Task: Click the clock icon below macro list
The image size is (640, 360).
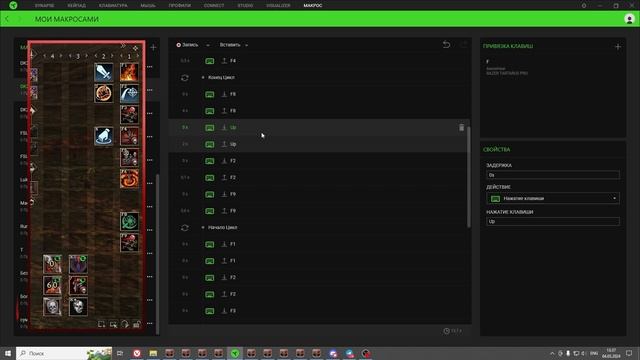Action: [x=447, y=331]
